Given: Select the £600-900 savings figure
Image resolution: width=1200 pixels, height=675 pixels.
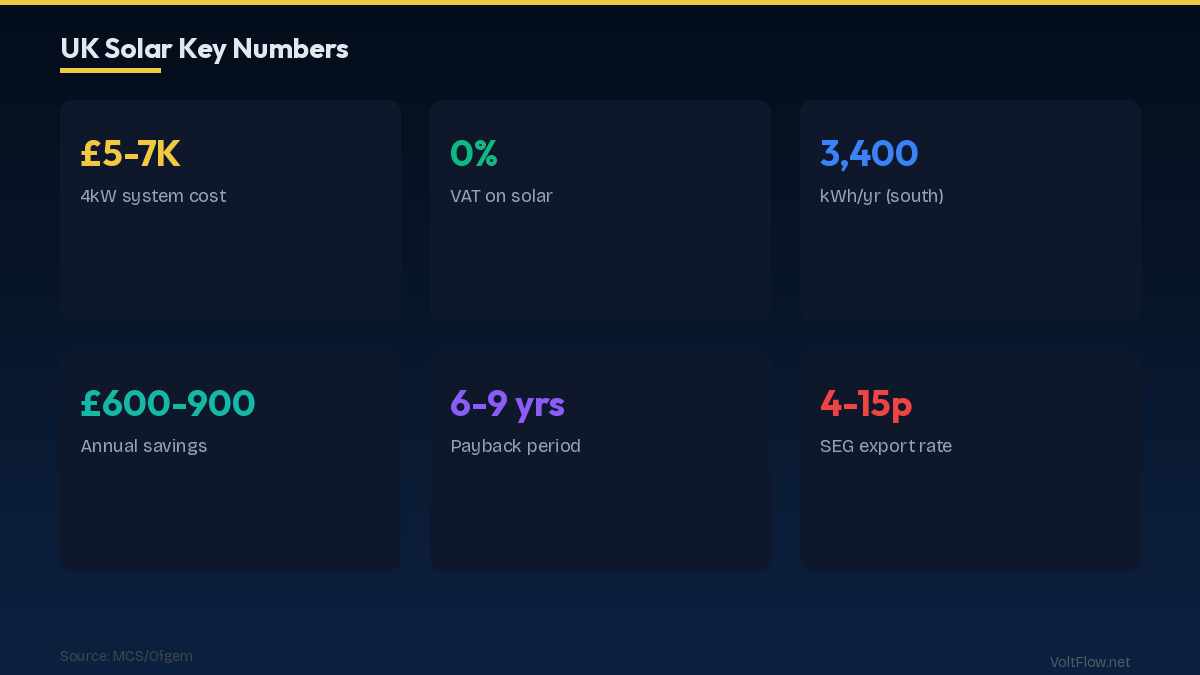Looking at the screenshot, I should (x=168, y=404).
